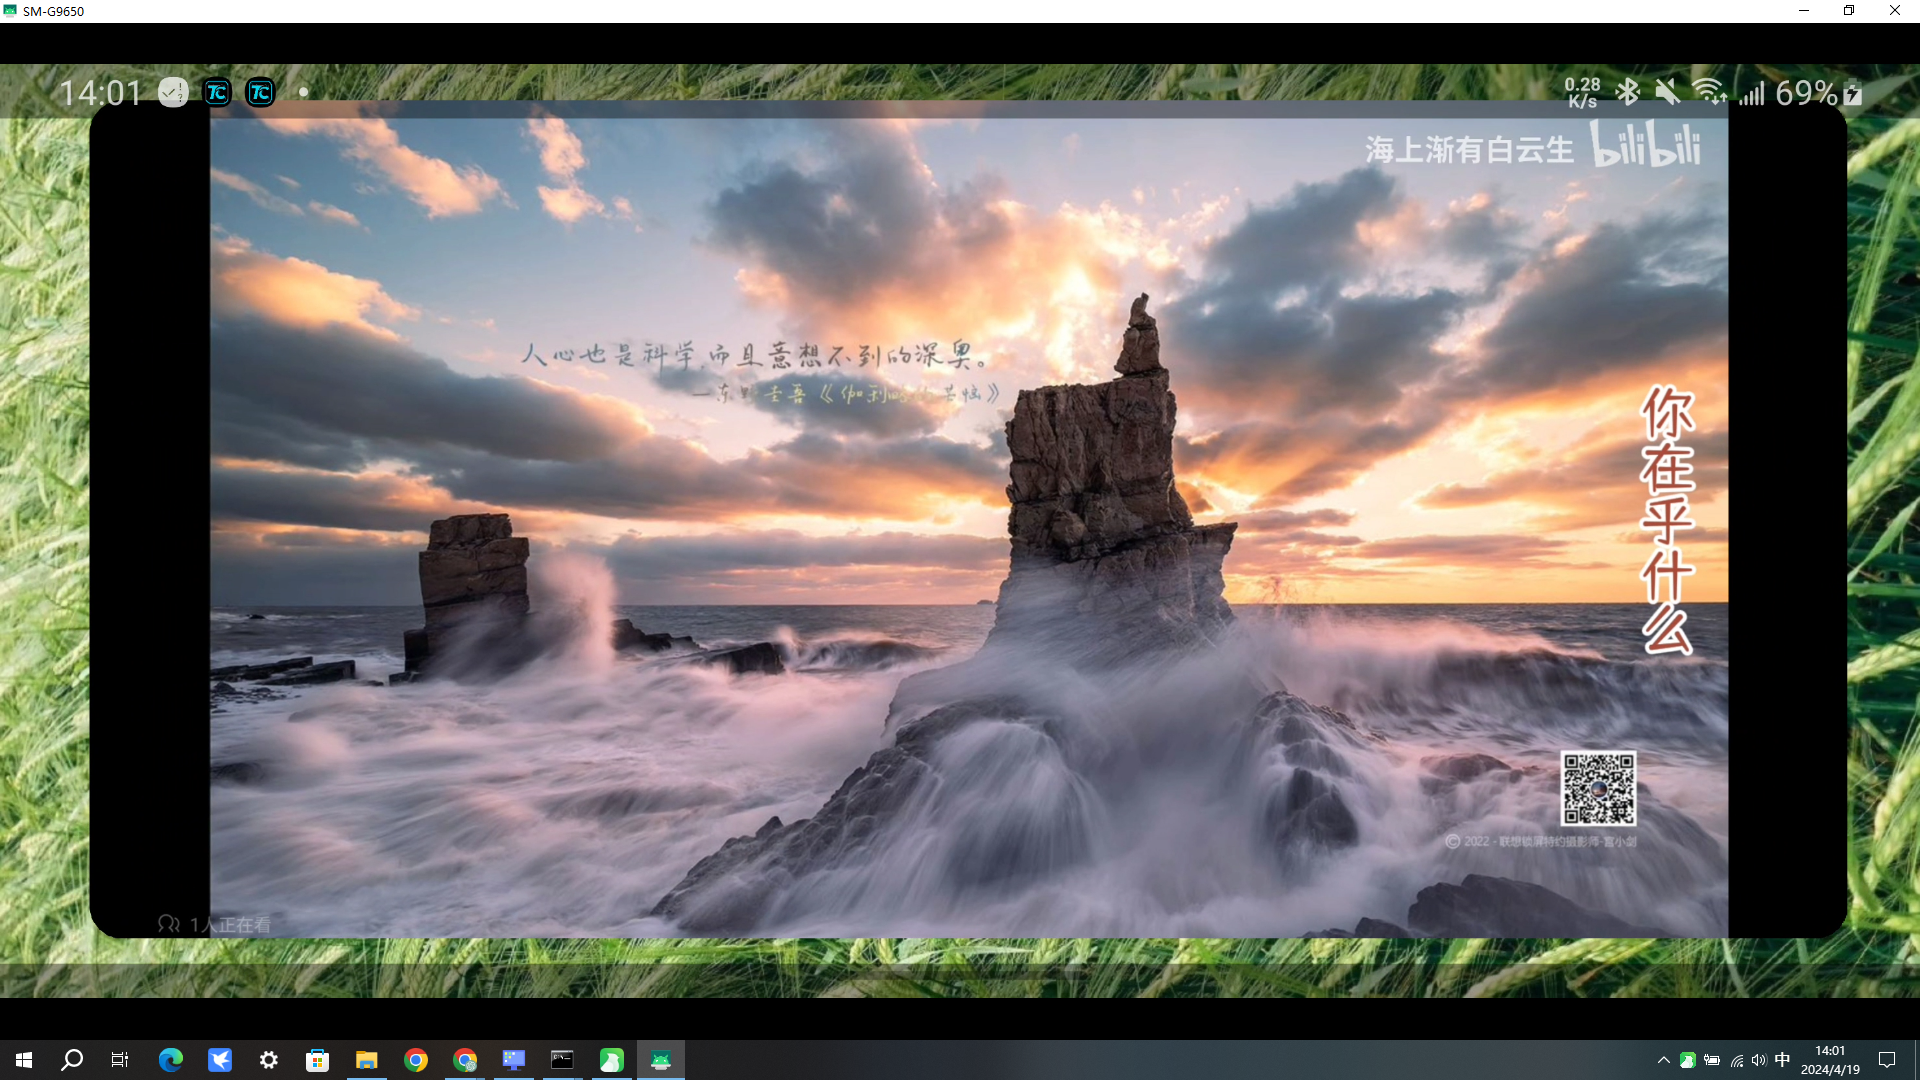Click the viewers count icon at bottom left
Viewport: 1920px width, 1080px height.
pos(168,924)
